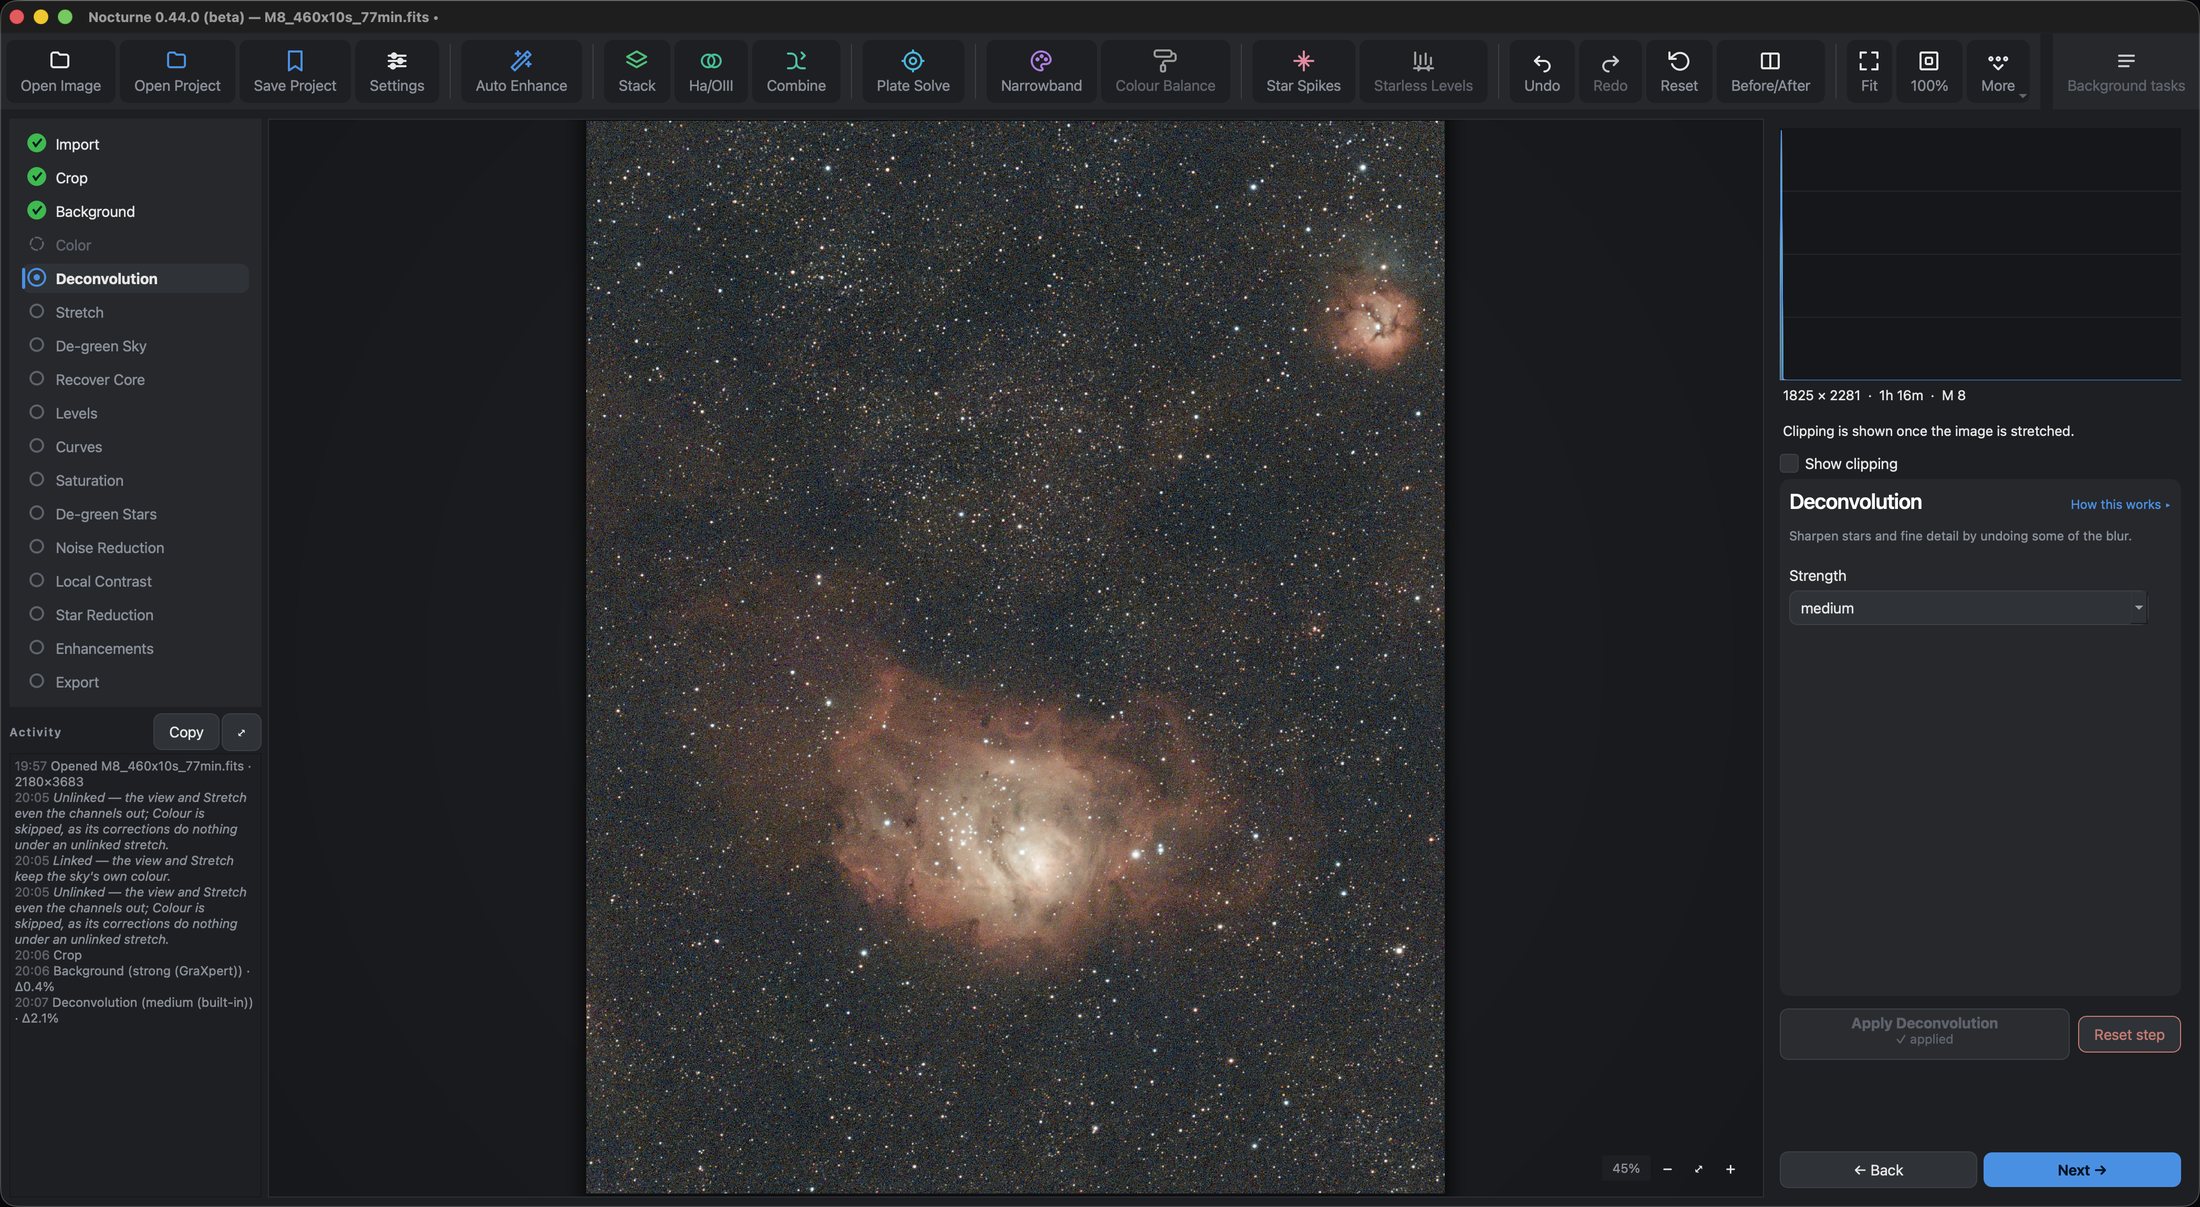
Task: Open the De-green Sky step
Action: pyautogui.click(x=134, y=346)
